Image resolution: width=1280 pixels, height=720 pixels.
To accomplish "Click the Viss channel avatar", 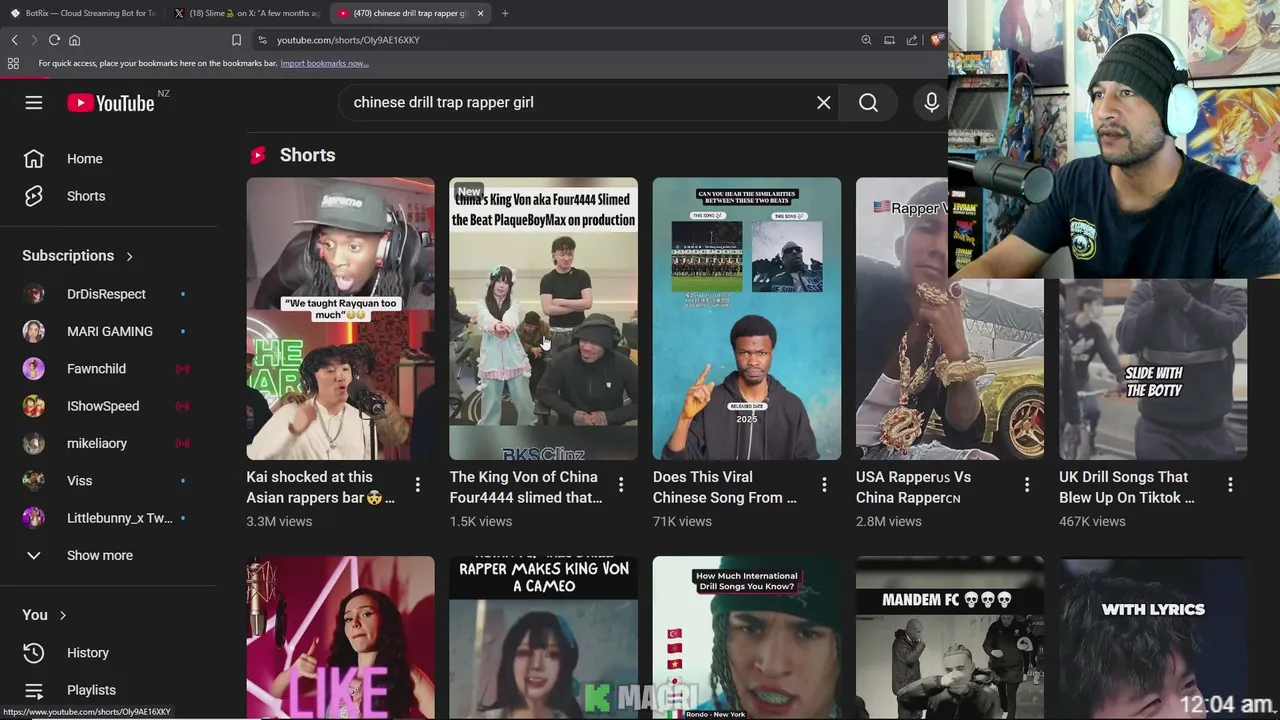I will pos(34,480).
